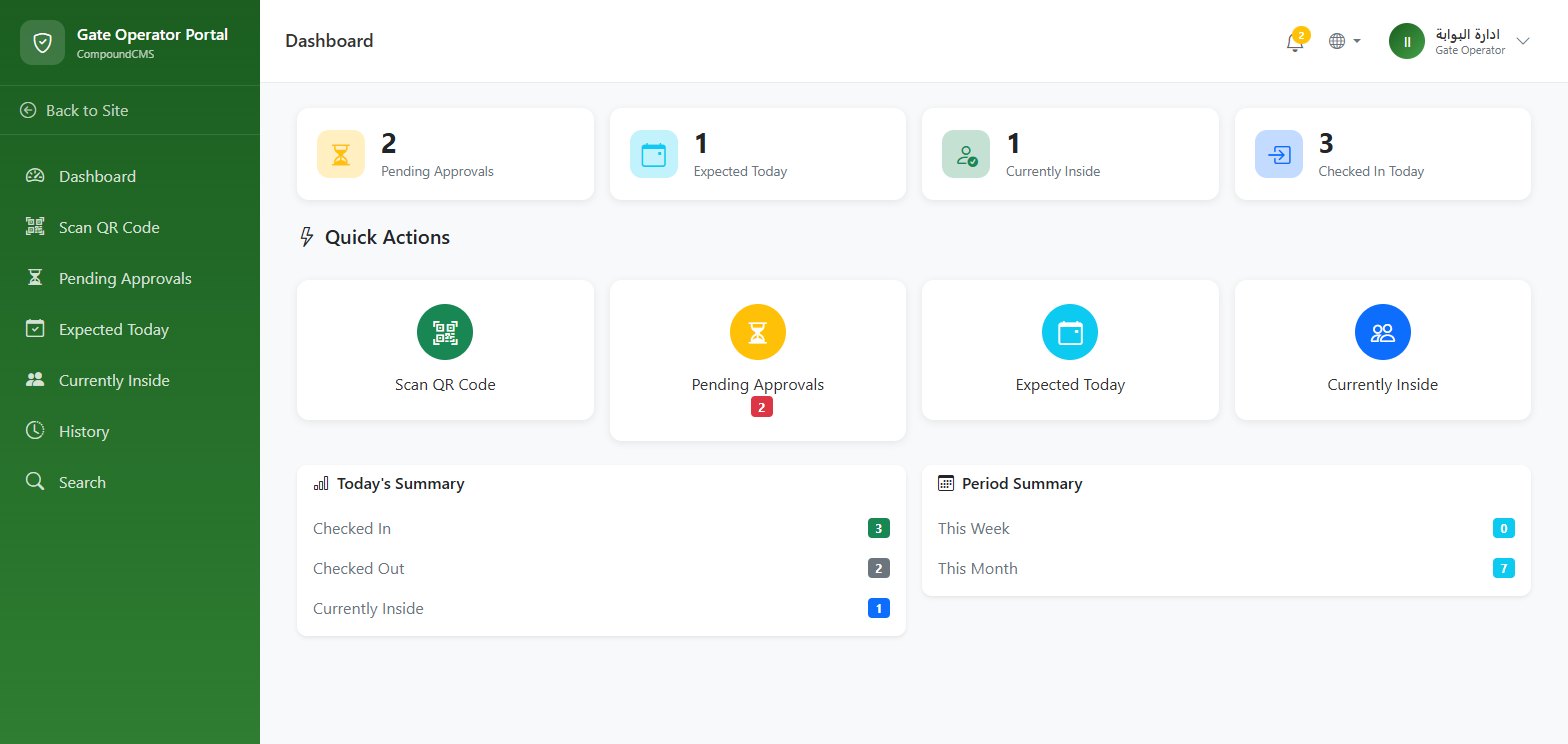Screen dimensions: 1568x744
Task: Click the Expected Today stat card
Action: click(758, 154)
